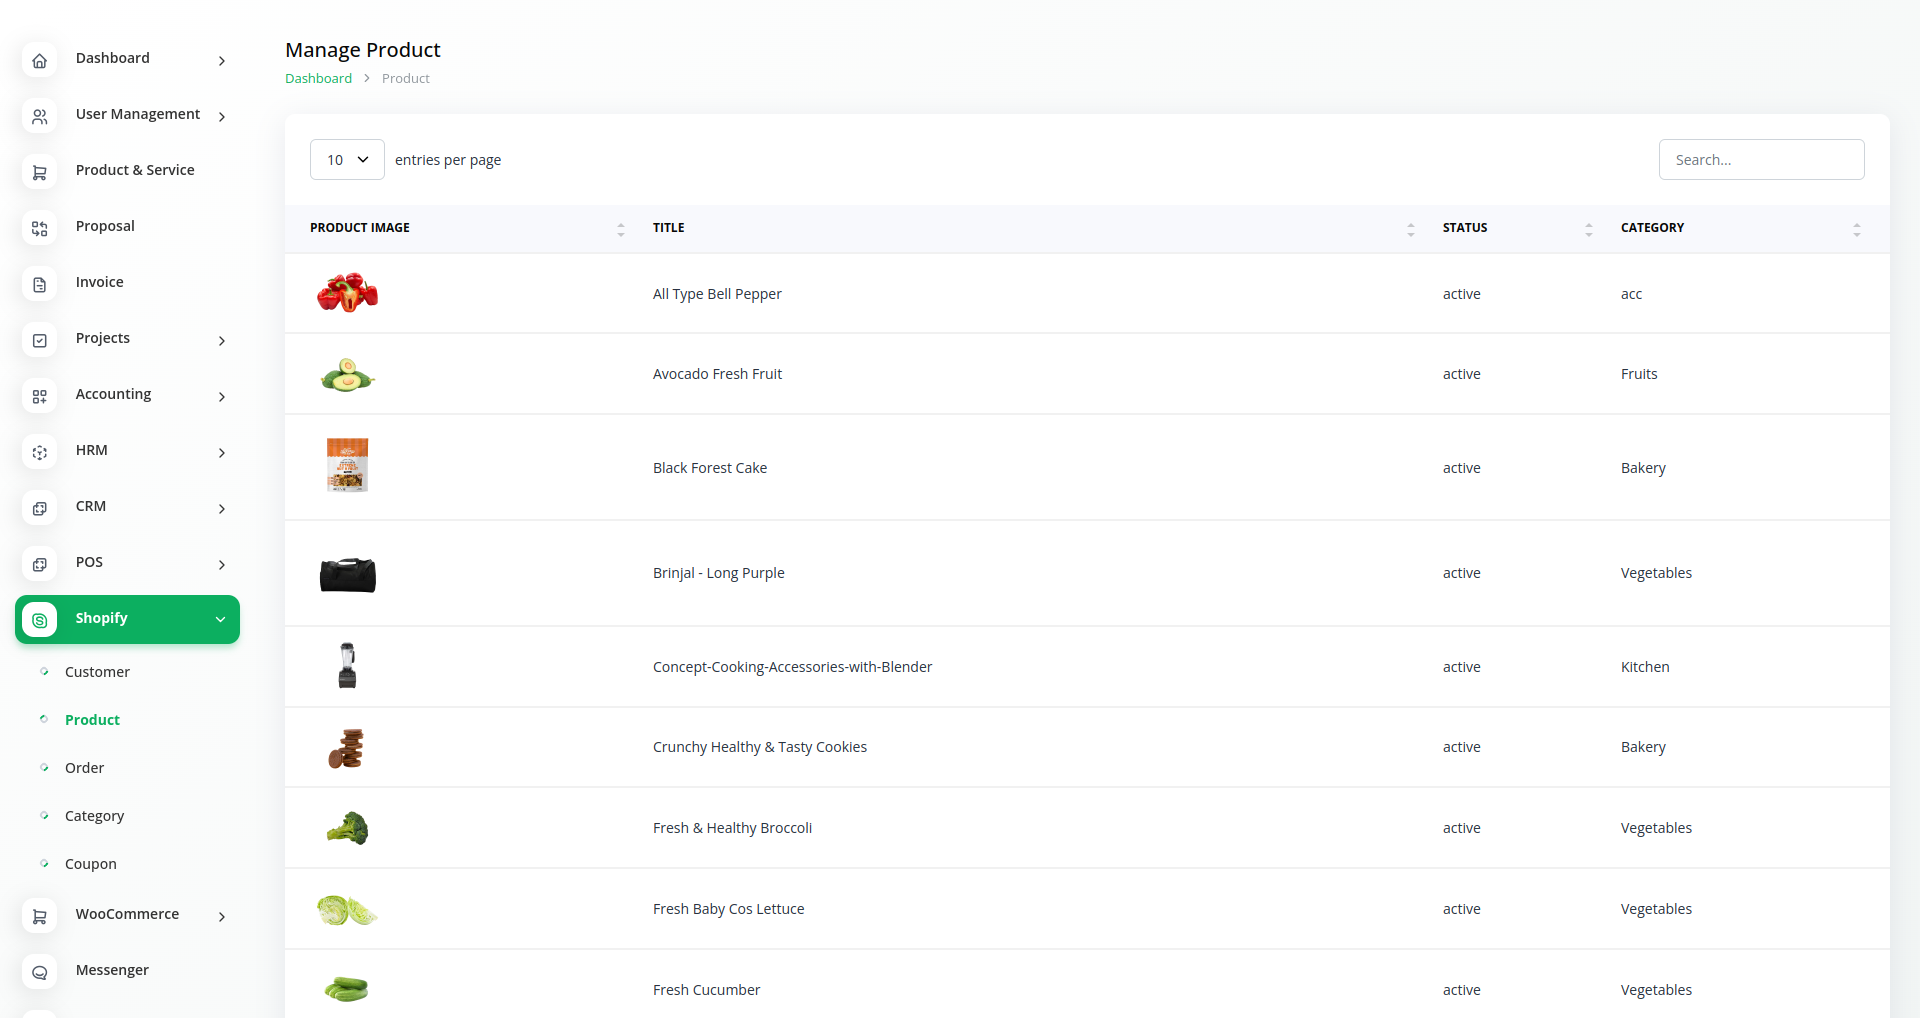Viewport: 1920px width, 1018px height.
Task: Click the HRM icon in sidebar
Action: tap(39, 453)
